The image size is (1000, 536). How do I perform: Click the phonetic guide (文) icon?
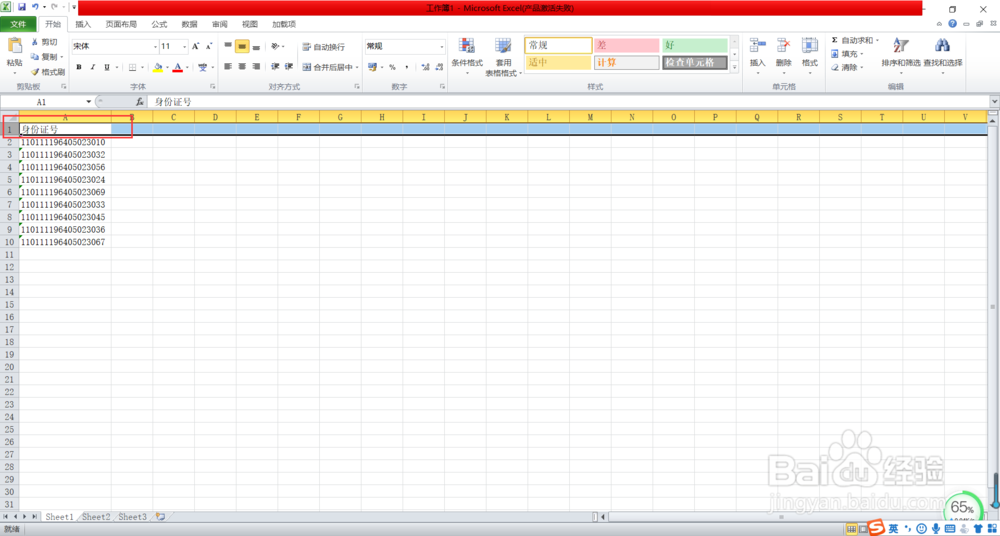point(202,67)
